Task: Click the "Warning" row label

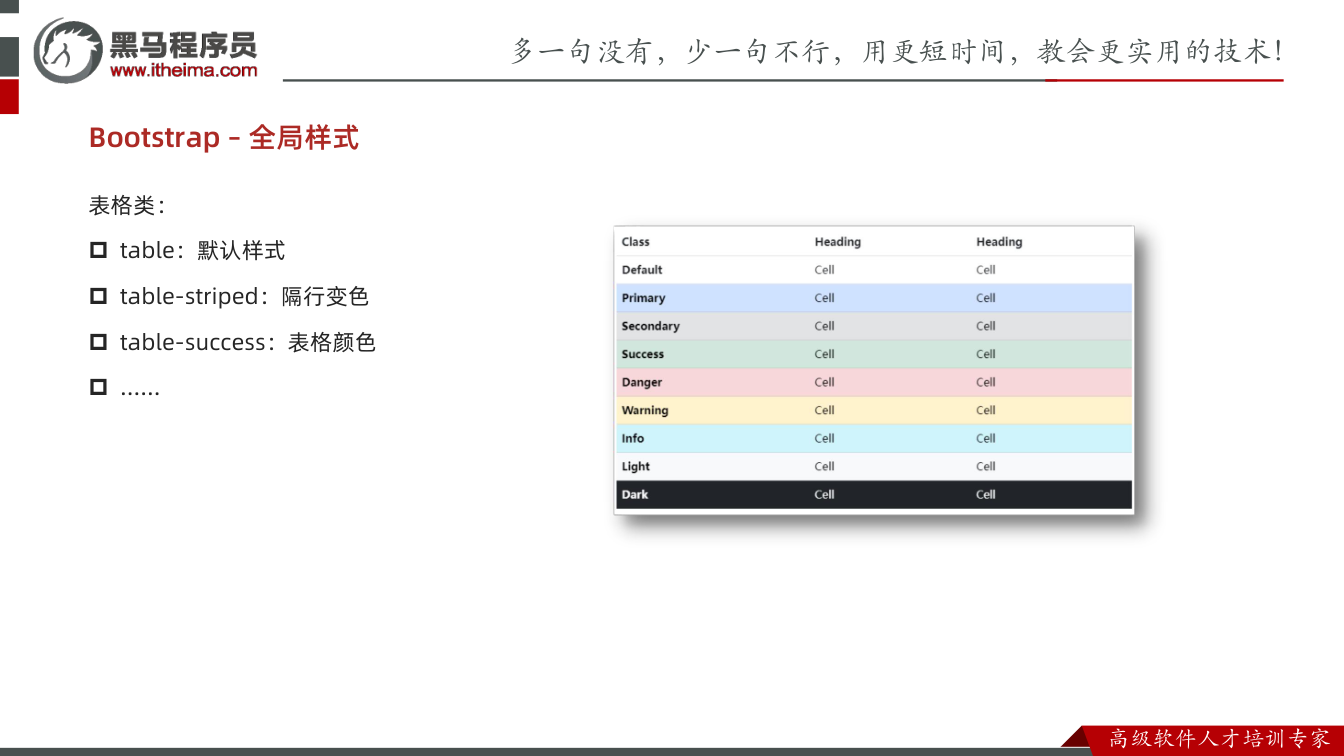Action: pyautogui.click(x=645, y=410)
